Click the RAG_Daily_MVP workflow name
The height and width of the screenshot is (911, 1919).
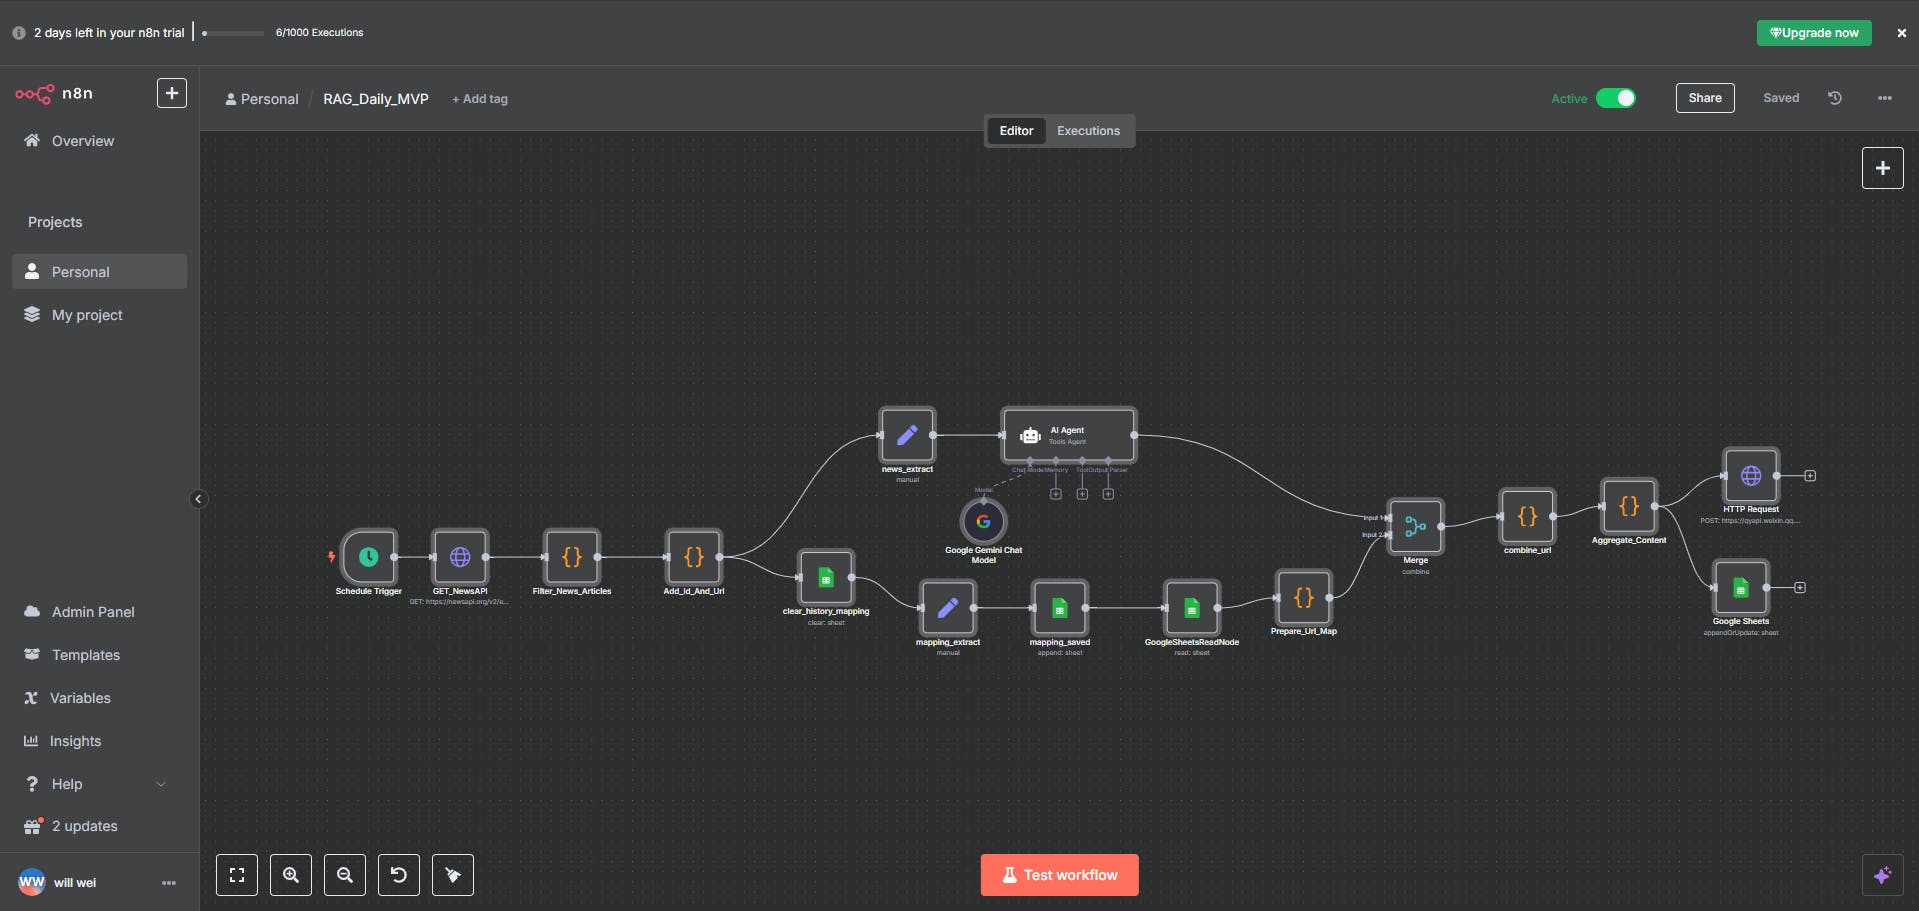tap(376, 99)
